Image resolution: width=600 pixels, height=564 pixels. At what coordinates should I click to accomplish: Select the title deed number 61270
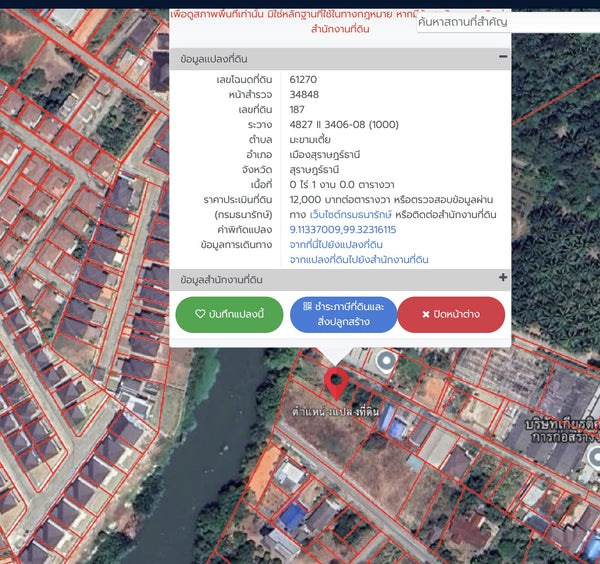tap(303, 80)
